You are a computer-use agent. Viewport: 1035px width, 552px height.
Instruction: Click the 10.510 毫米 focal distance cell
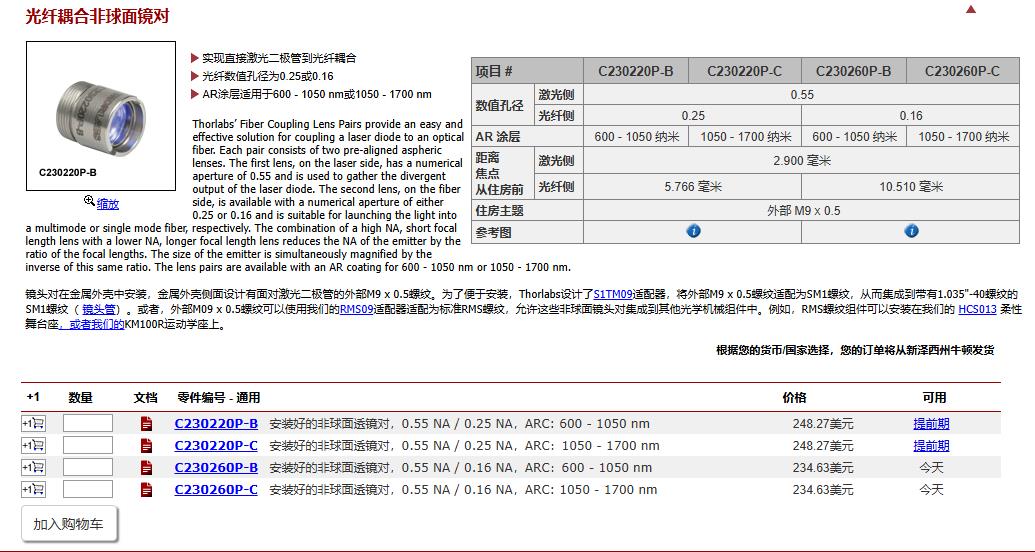coord(910,187)
